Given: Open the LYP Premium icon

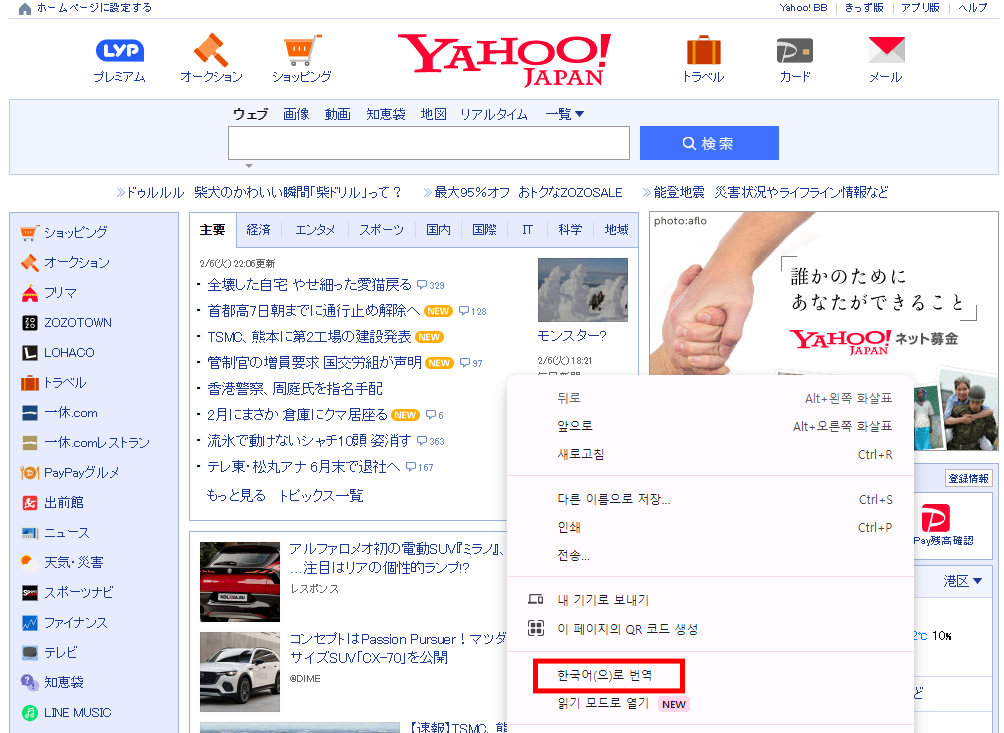Looking at the screenshot, I should click(x=120, y=51).
